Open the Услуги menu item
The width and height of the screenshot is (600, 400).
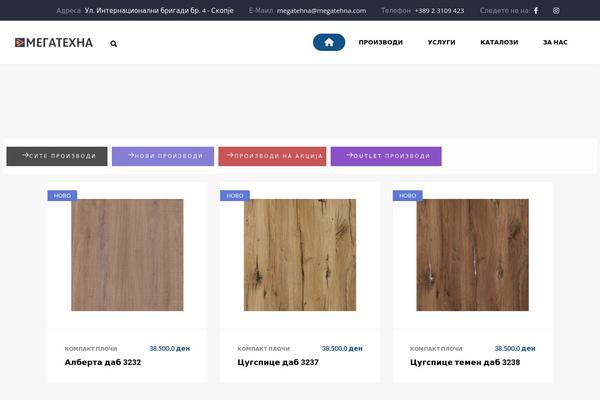(x=442, y=42)
